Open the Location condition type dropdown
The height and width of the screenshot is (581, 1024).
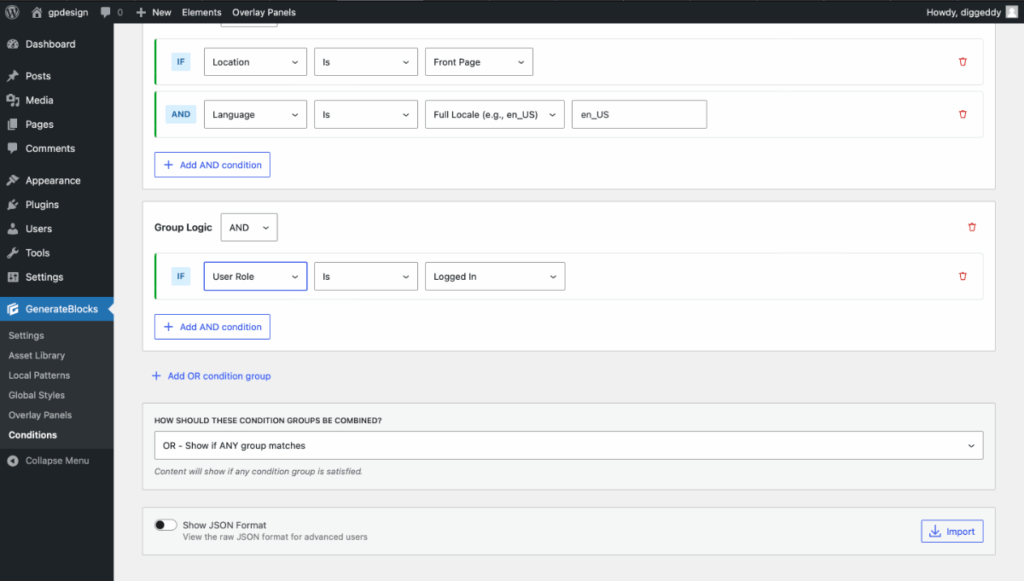[255, 62]
